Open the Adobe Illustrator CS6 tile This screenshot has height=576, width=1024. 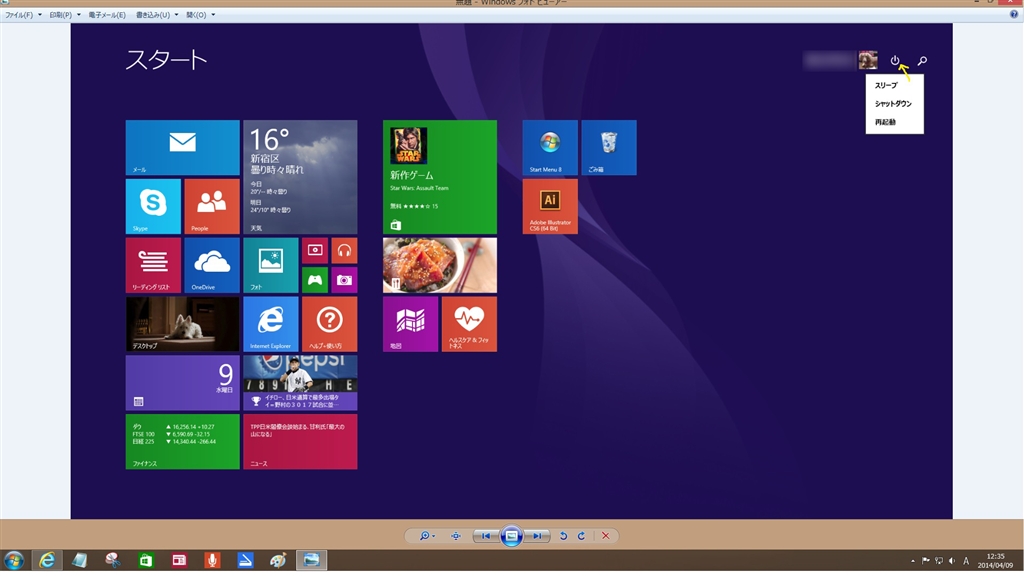click(x=550, y=206)
